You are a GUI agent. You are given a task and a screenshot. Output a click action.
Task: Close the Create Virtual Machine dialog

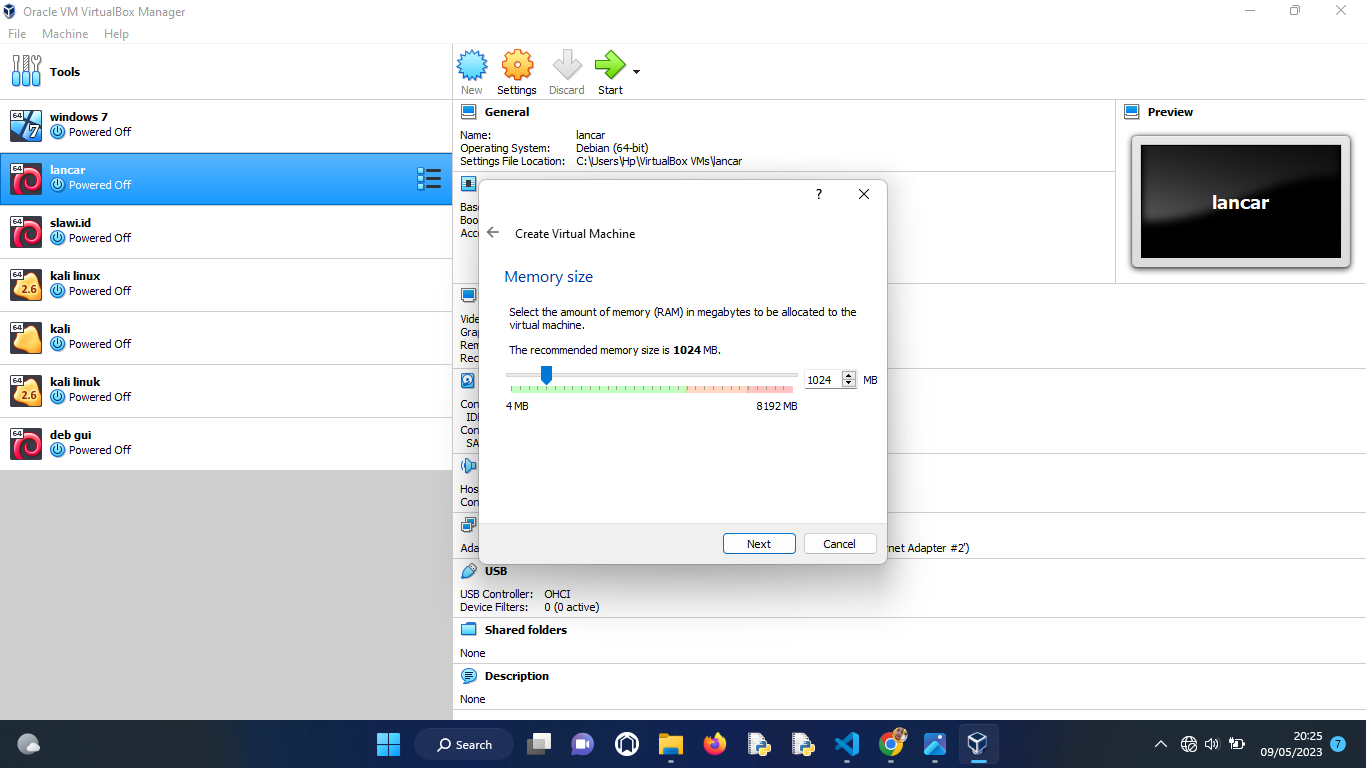[x=864, y=194]
